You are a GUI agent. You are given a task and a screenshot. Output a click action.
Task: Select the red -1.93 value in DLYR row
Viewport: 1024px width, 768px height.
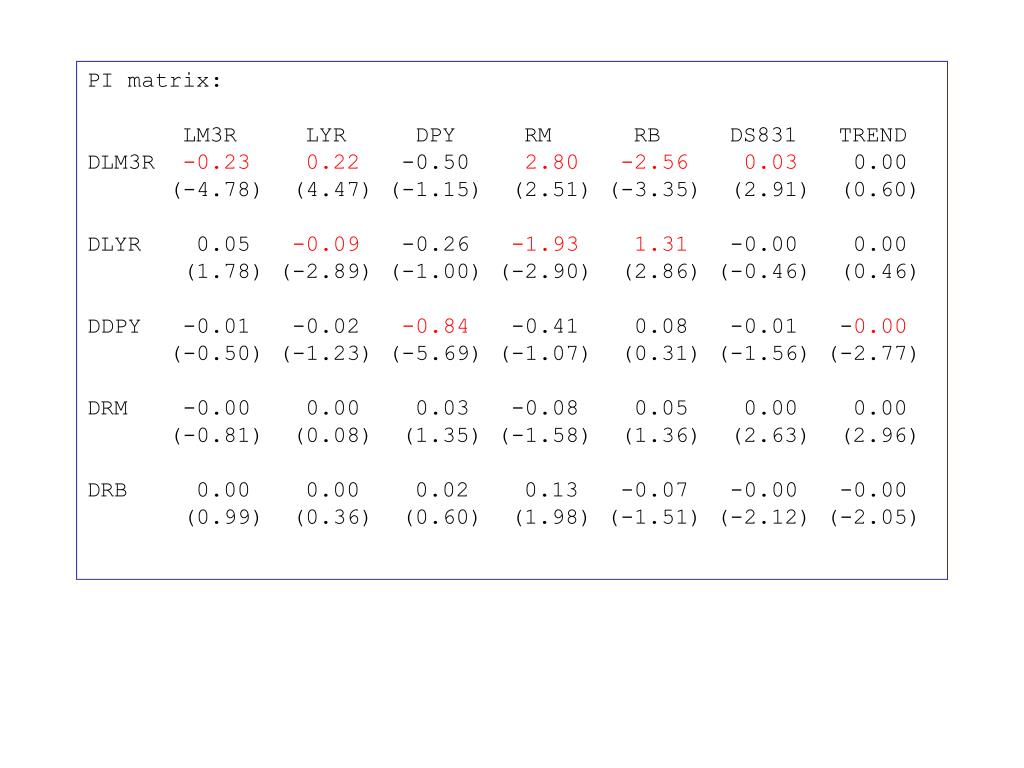(545, 244)
